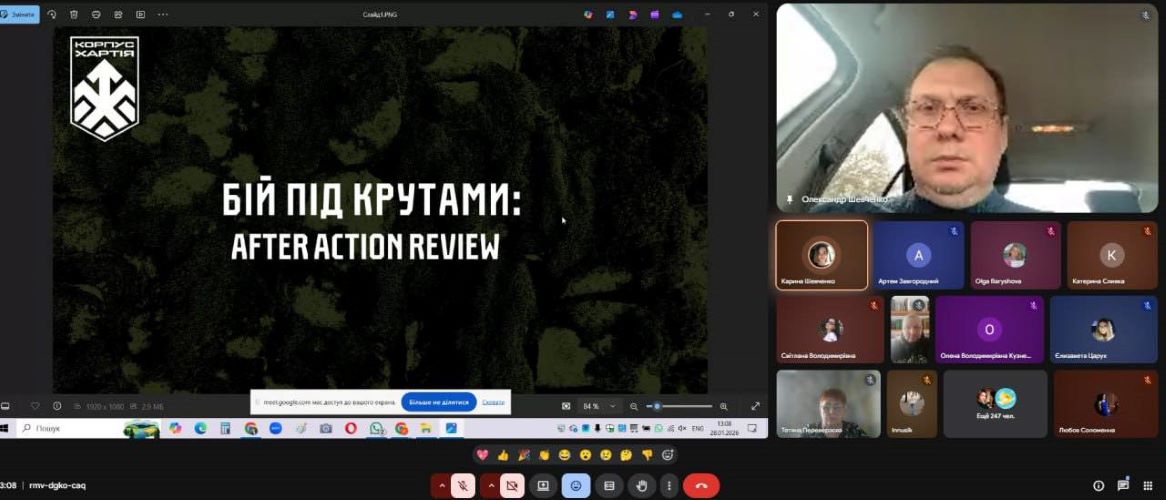1166x500 pixels.
Task: Open the chat messages panel
Action: click(1123, 486)
